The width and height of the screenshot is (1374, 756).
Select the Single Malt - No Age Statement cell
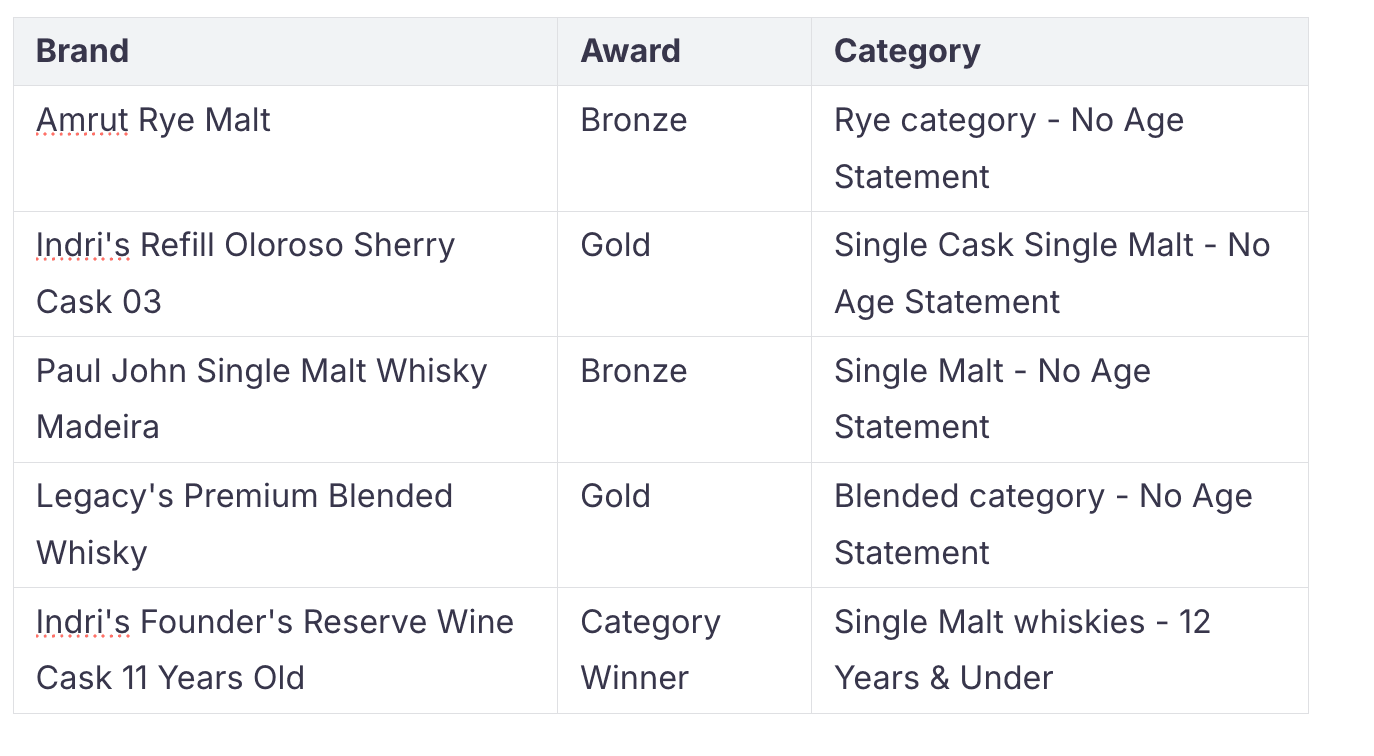(x=992, y=399)
